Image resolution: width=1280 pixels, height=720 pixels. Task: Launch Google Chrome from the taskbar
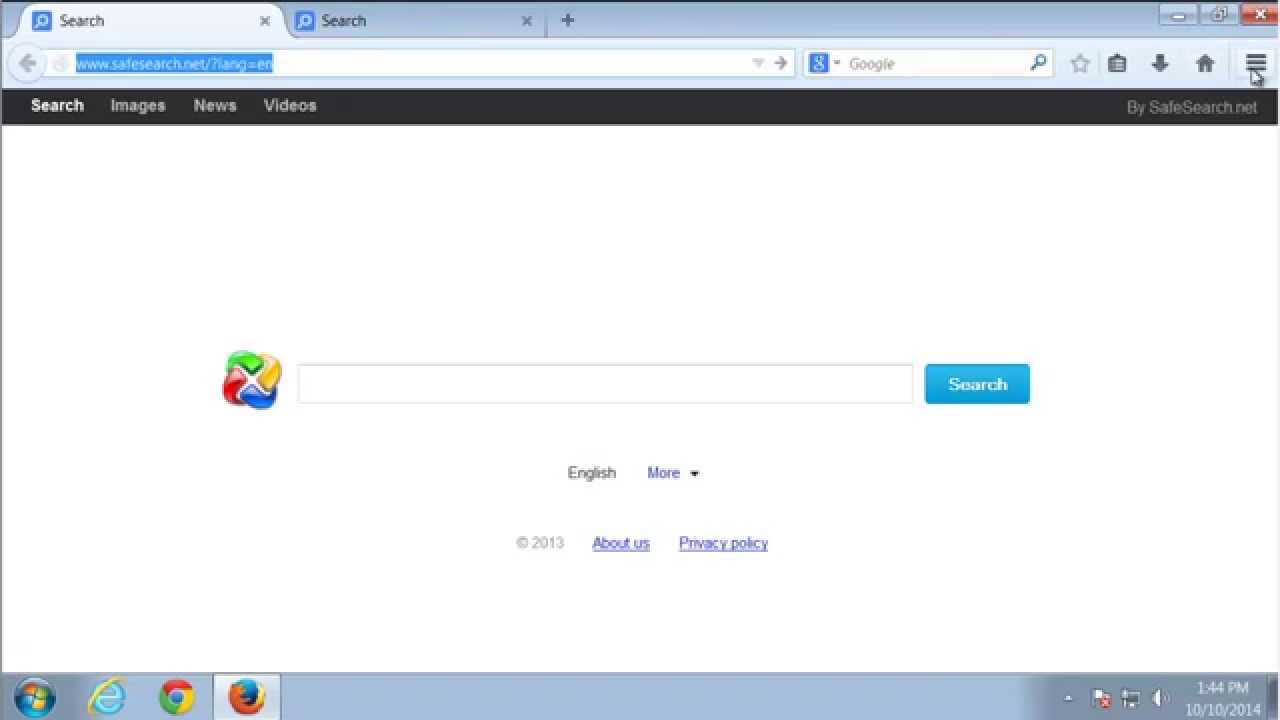click(x=177, y=697)
